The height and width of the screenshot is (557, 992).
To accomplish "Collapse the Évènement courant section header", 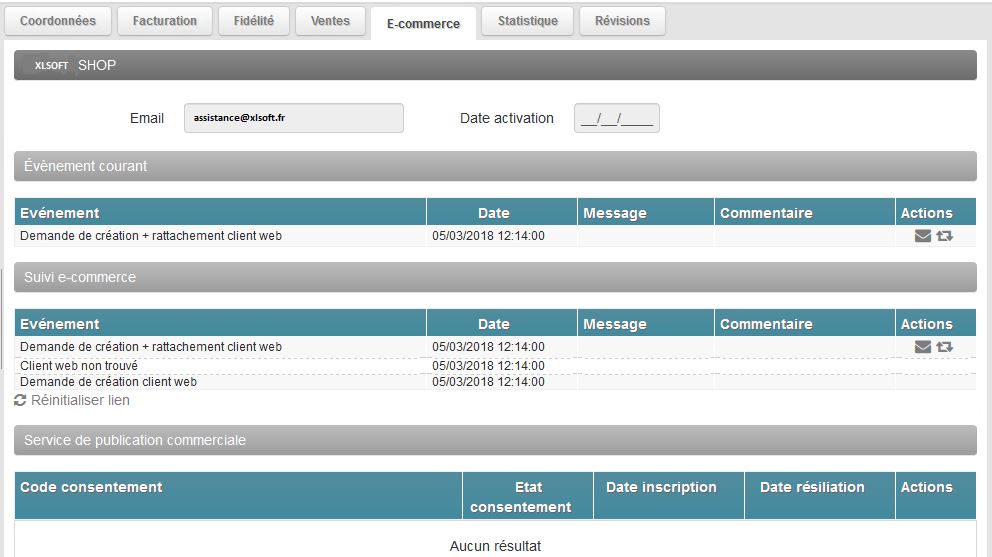I will (495, 166).
